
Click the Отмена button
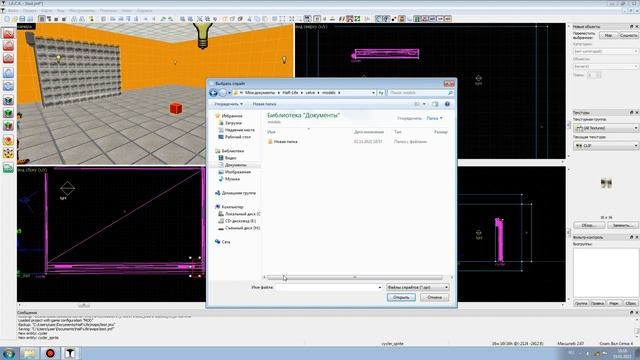tap(434, 298)
